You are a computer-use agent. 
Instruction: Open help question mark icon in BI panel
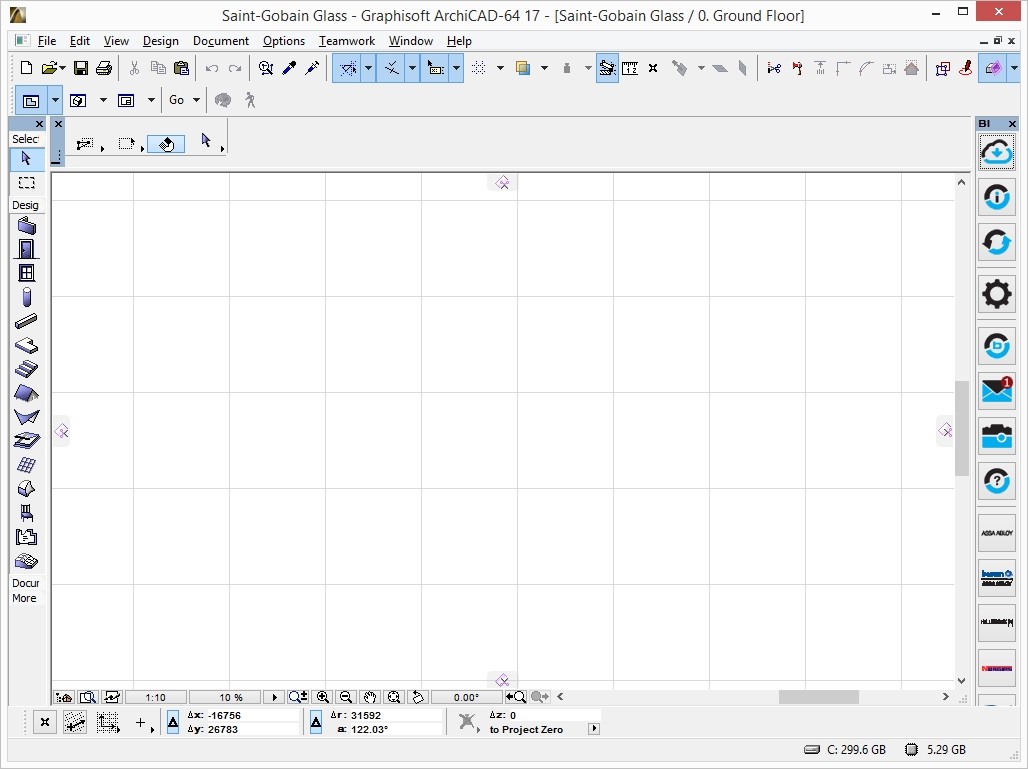[x=997, y=481]
